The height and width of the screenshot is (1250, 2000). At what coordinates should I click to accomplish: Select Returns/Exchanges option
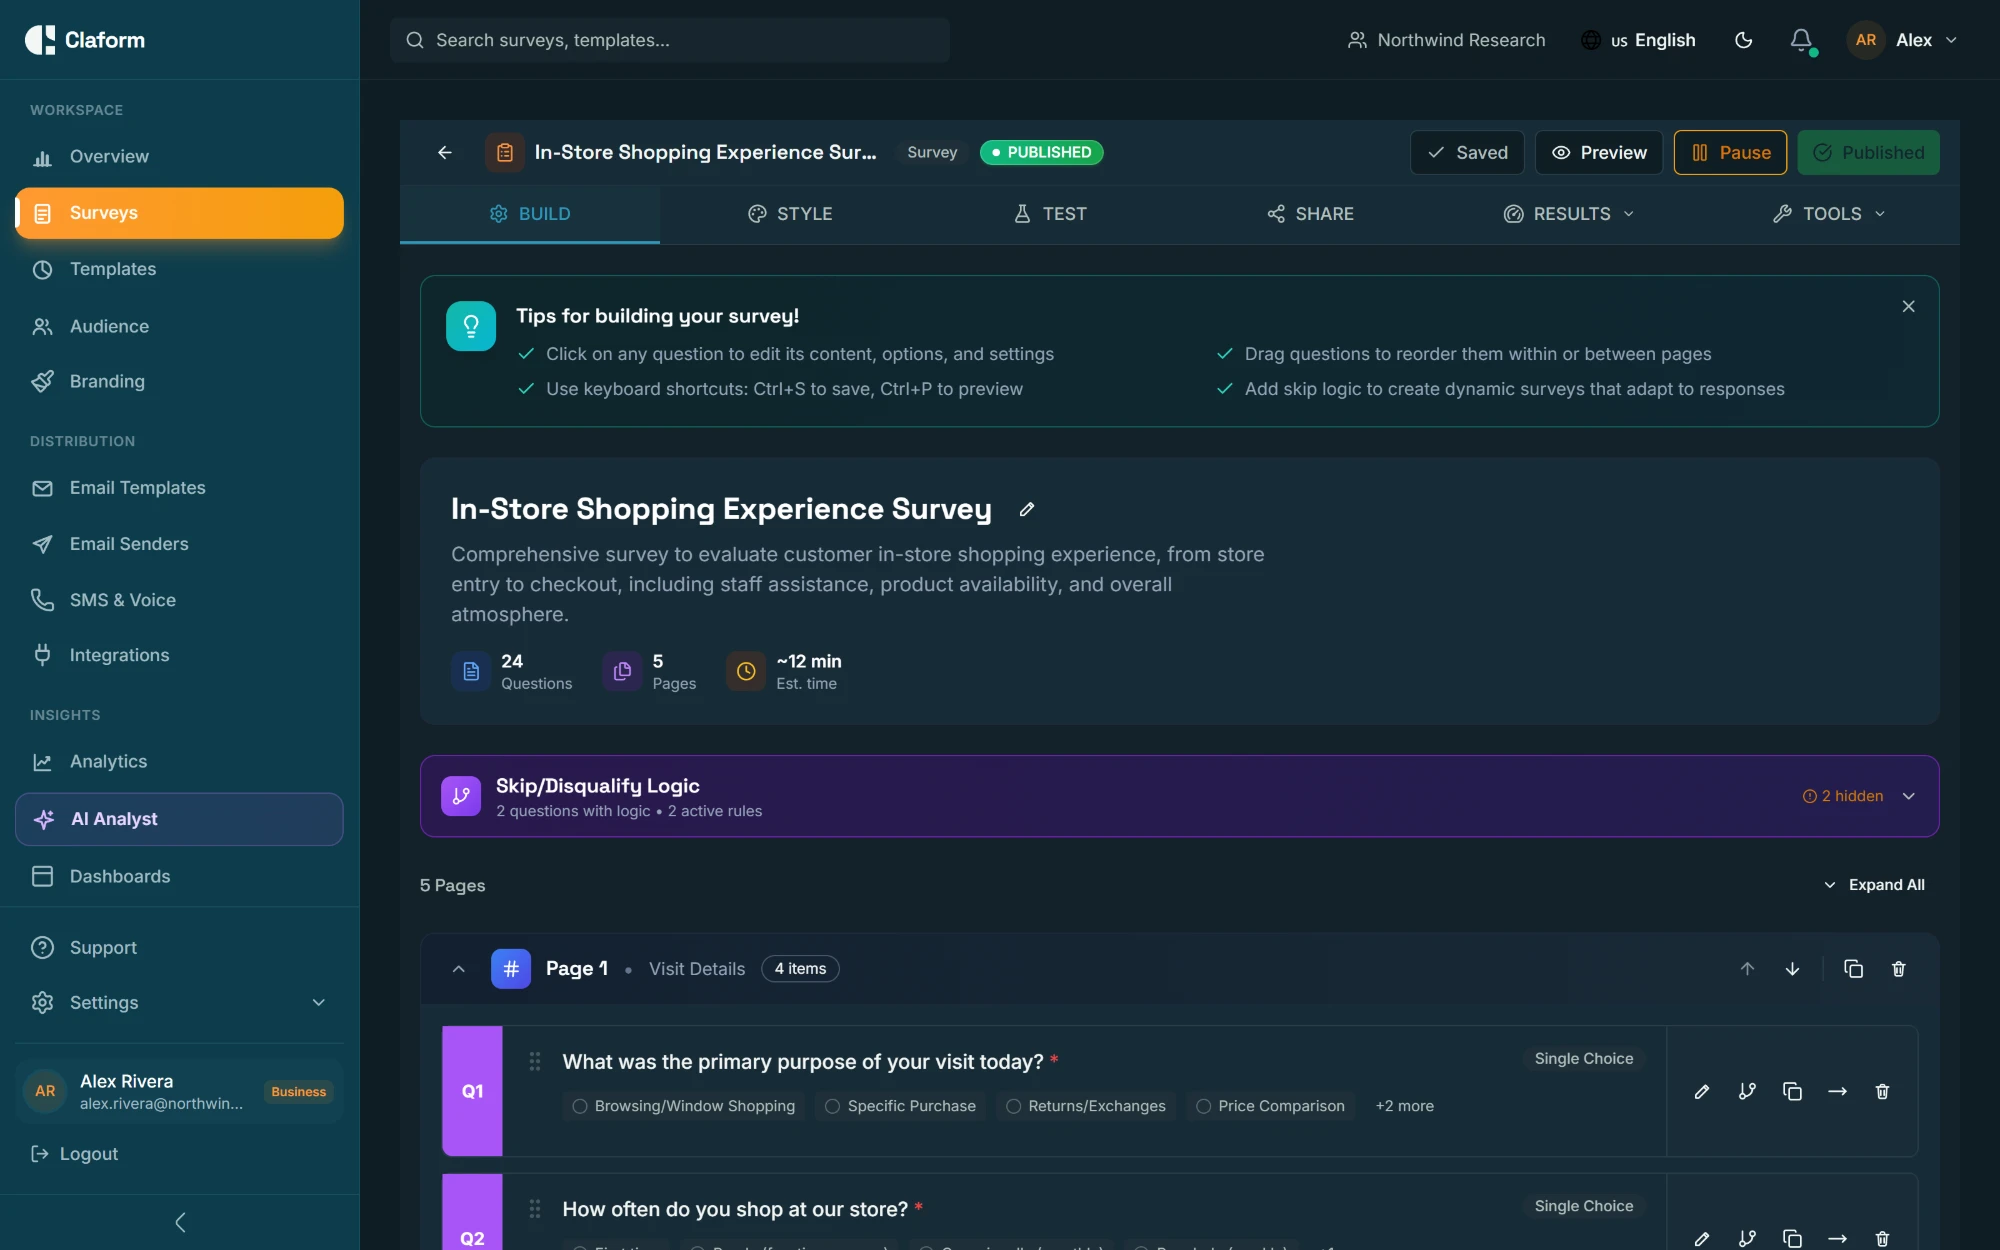tap(1086, 1106)
